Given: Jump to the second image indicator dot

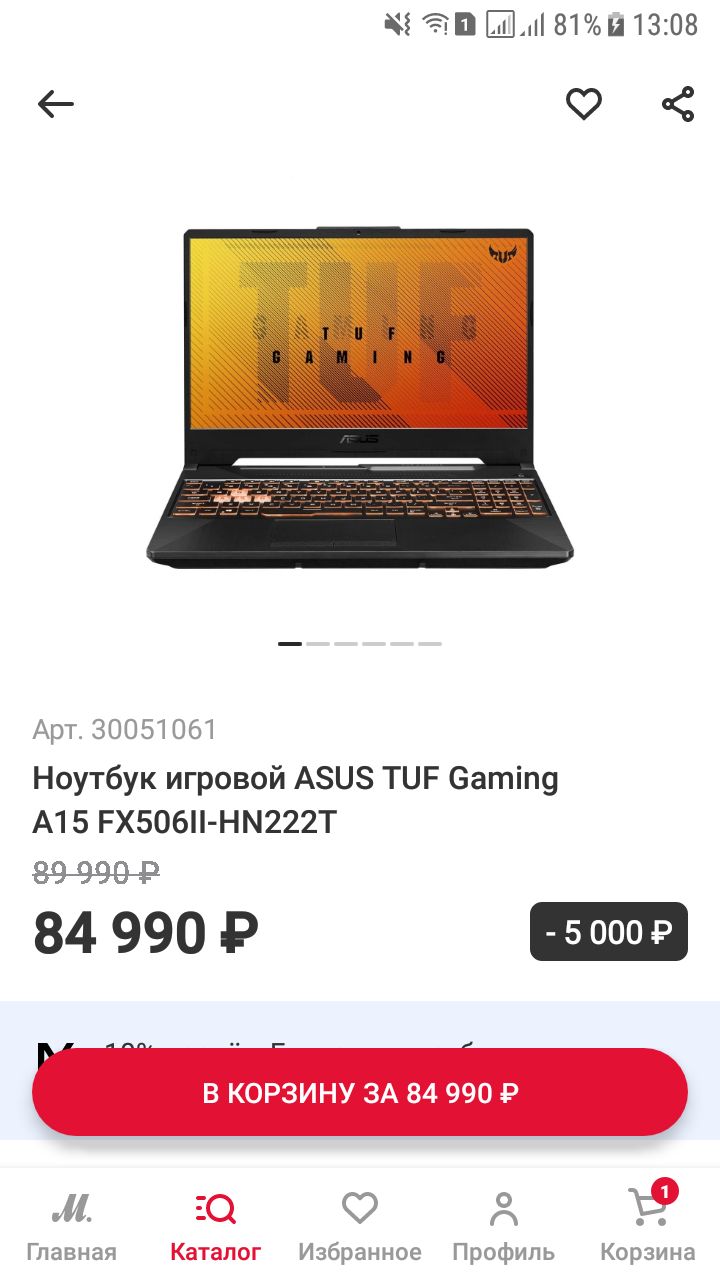Looking at the screenshot, I should click(x=318, y=644).
